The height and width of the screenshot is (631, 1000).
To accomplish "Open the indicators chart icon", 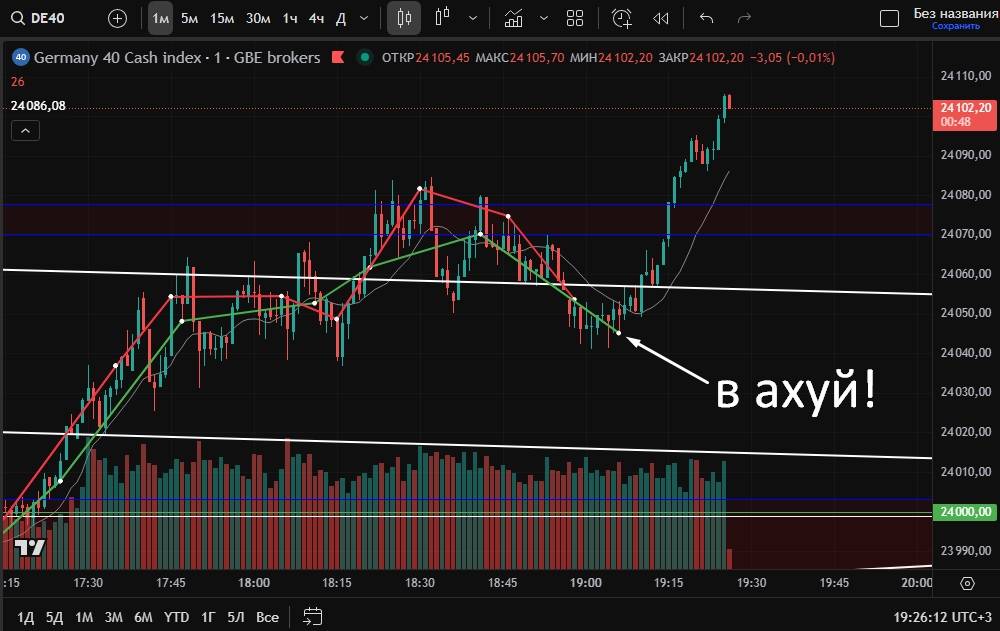I will click(x=513, y=18).
